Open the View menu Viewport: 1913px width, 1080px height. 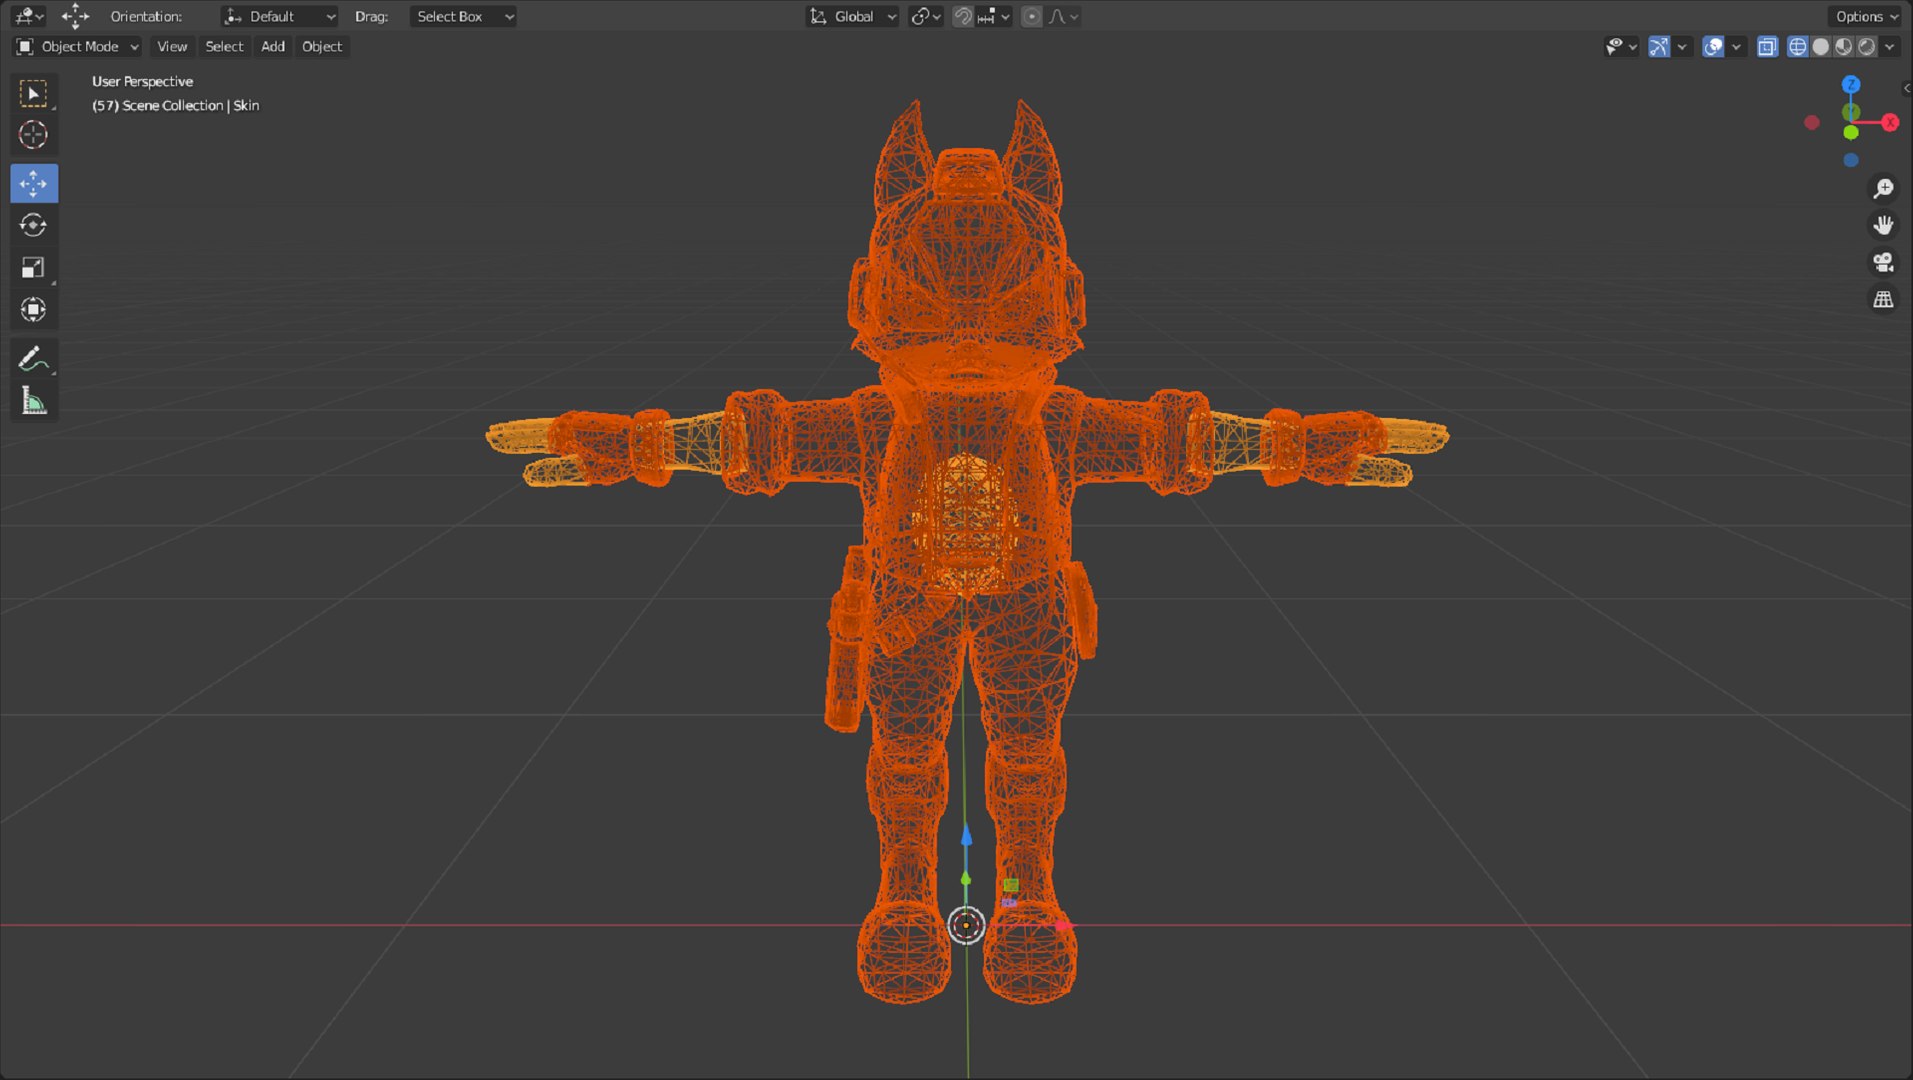point(172,46)
